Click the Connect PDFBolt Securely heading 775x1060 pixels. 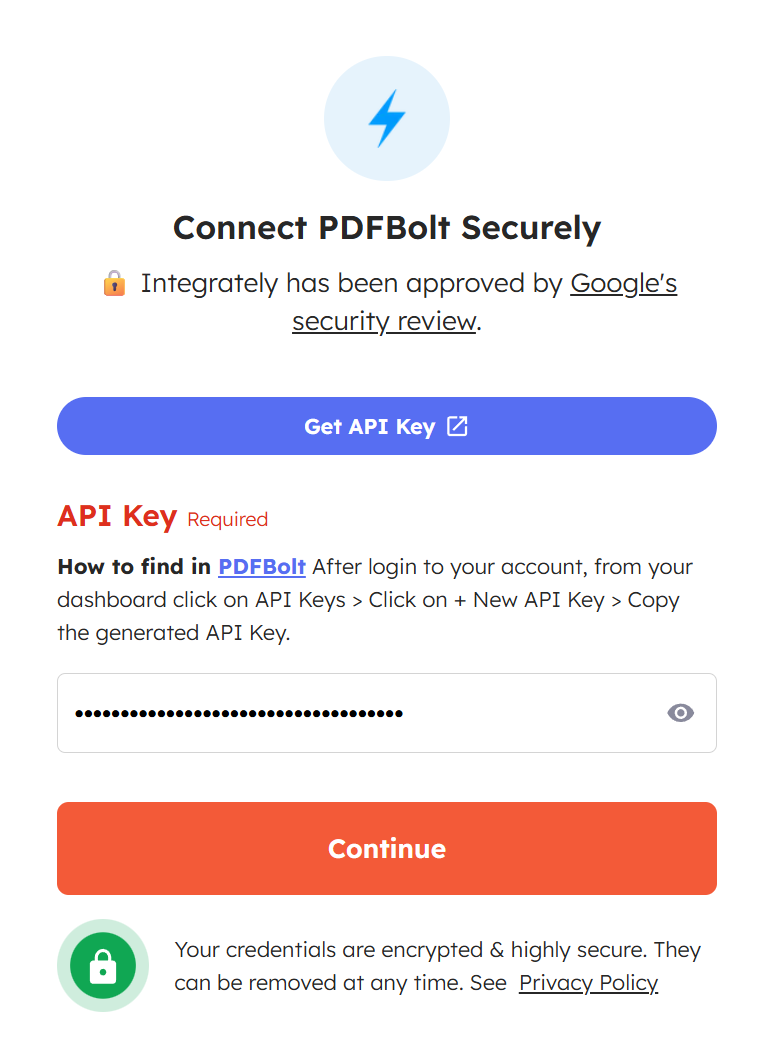coord(387,228)
